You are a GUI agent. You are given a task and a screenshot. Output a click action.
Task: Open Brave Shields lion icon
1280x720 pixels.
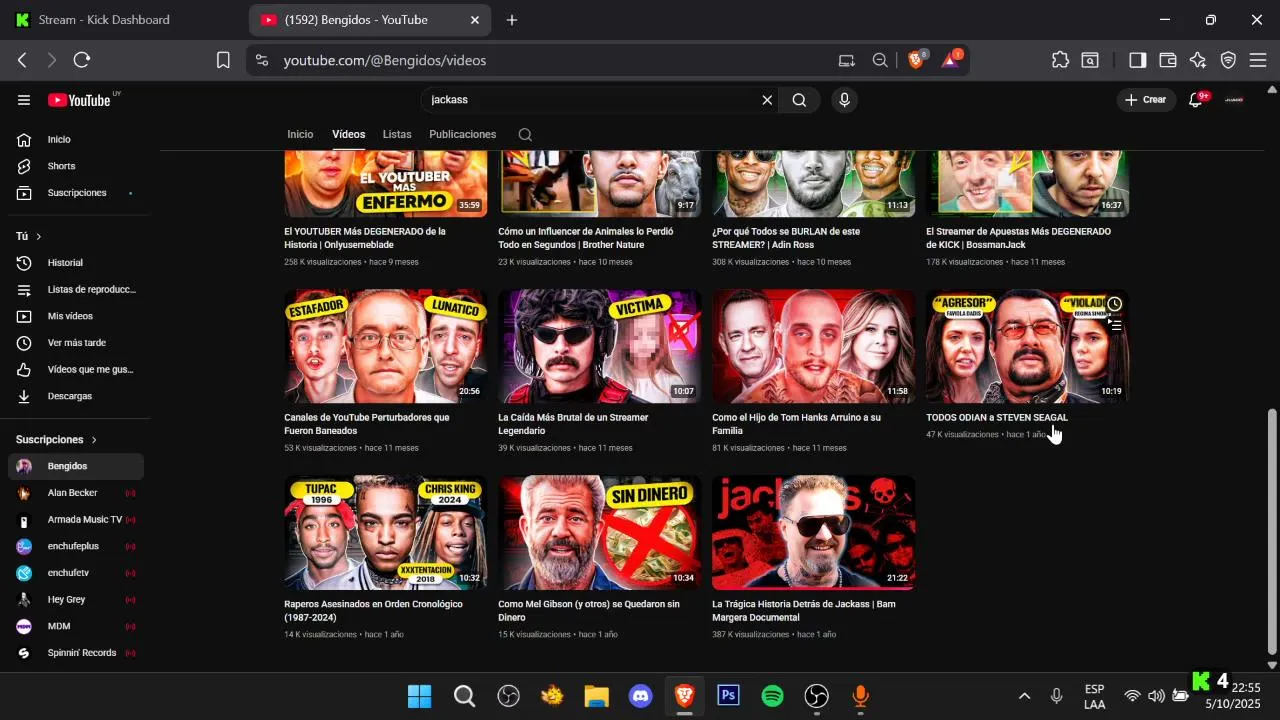pos(916,60)
